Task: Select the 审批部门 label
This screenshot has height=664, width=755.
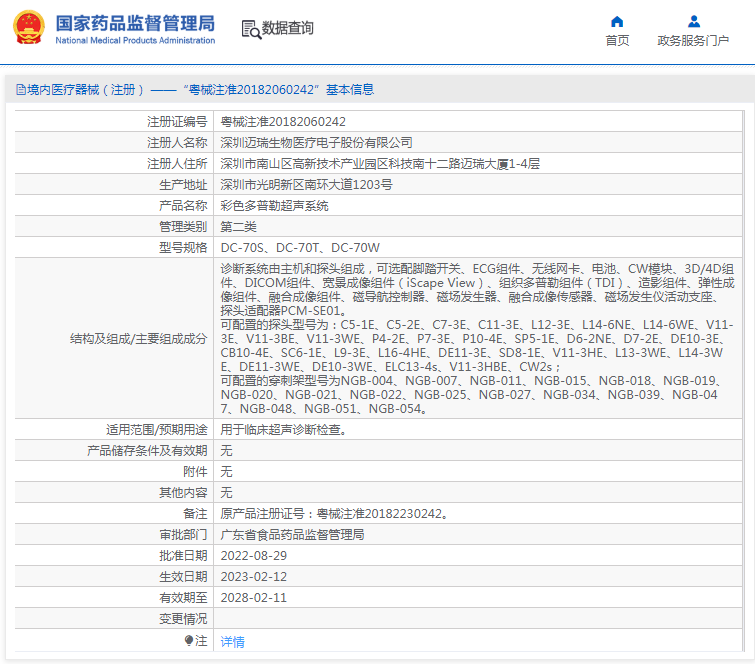Action: [183, 534]
